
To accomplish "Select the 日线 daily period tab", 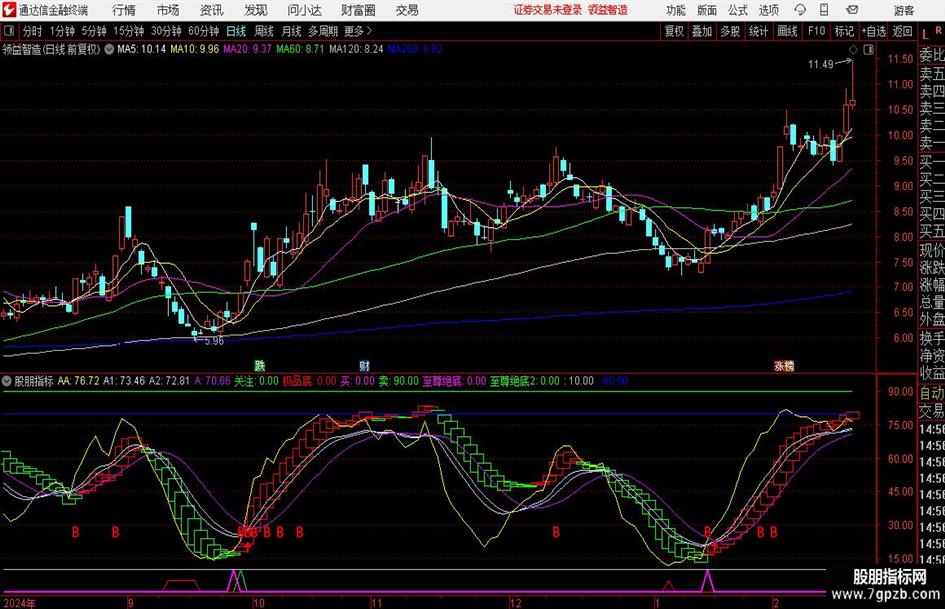I will coord(236,31).
